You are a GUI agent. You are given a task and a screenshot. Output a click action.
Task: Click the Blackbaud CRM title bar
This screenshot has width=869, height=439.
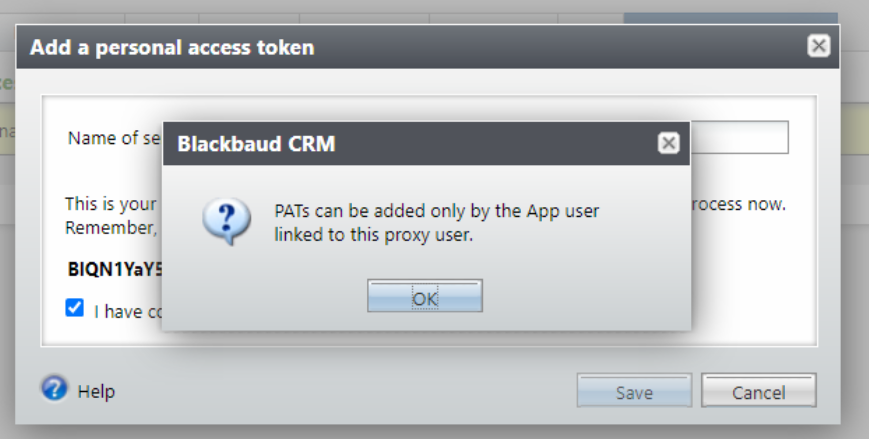400,144
